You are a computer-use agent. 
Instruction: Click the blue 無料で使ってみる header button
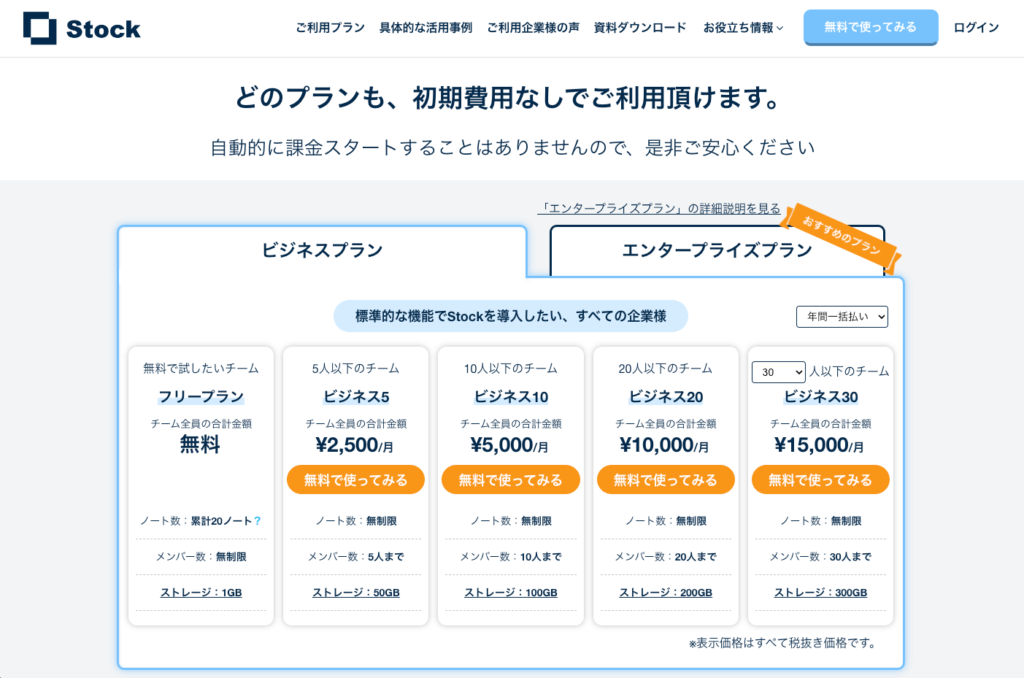pos(871,27)
